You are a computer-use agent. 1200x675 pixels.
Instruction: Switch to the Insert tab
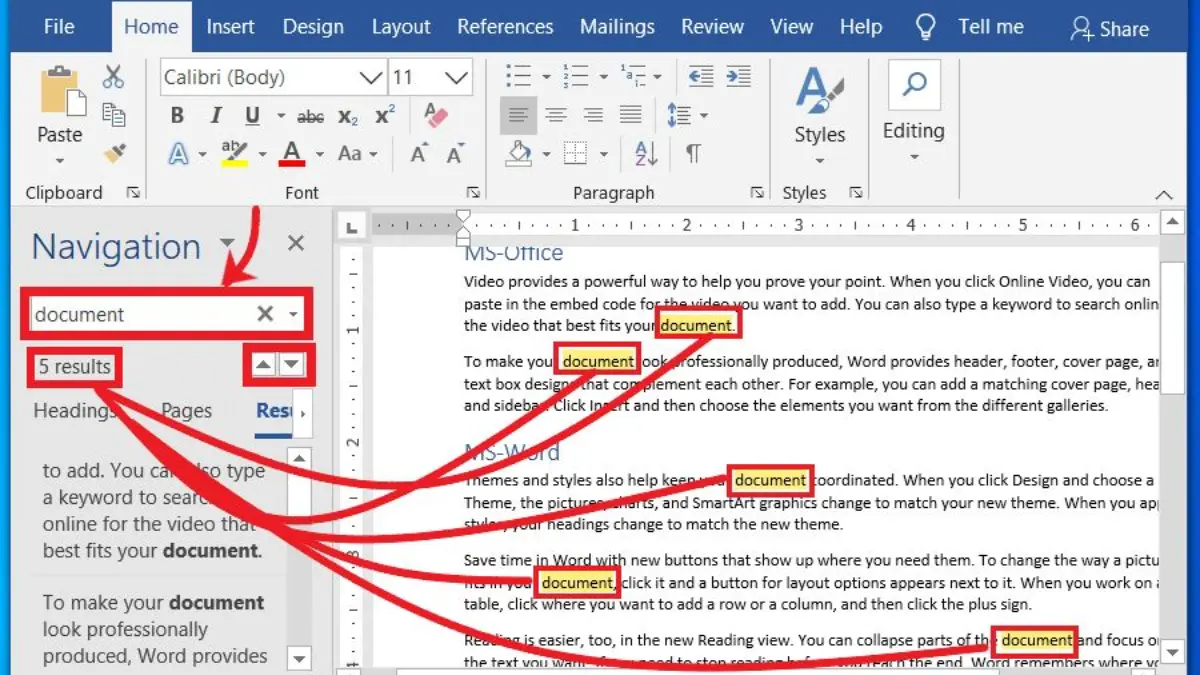point(230,27)
